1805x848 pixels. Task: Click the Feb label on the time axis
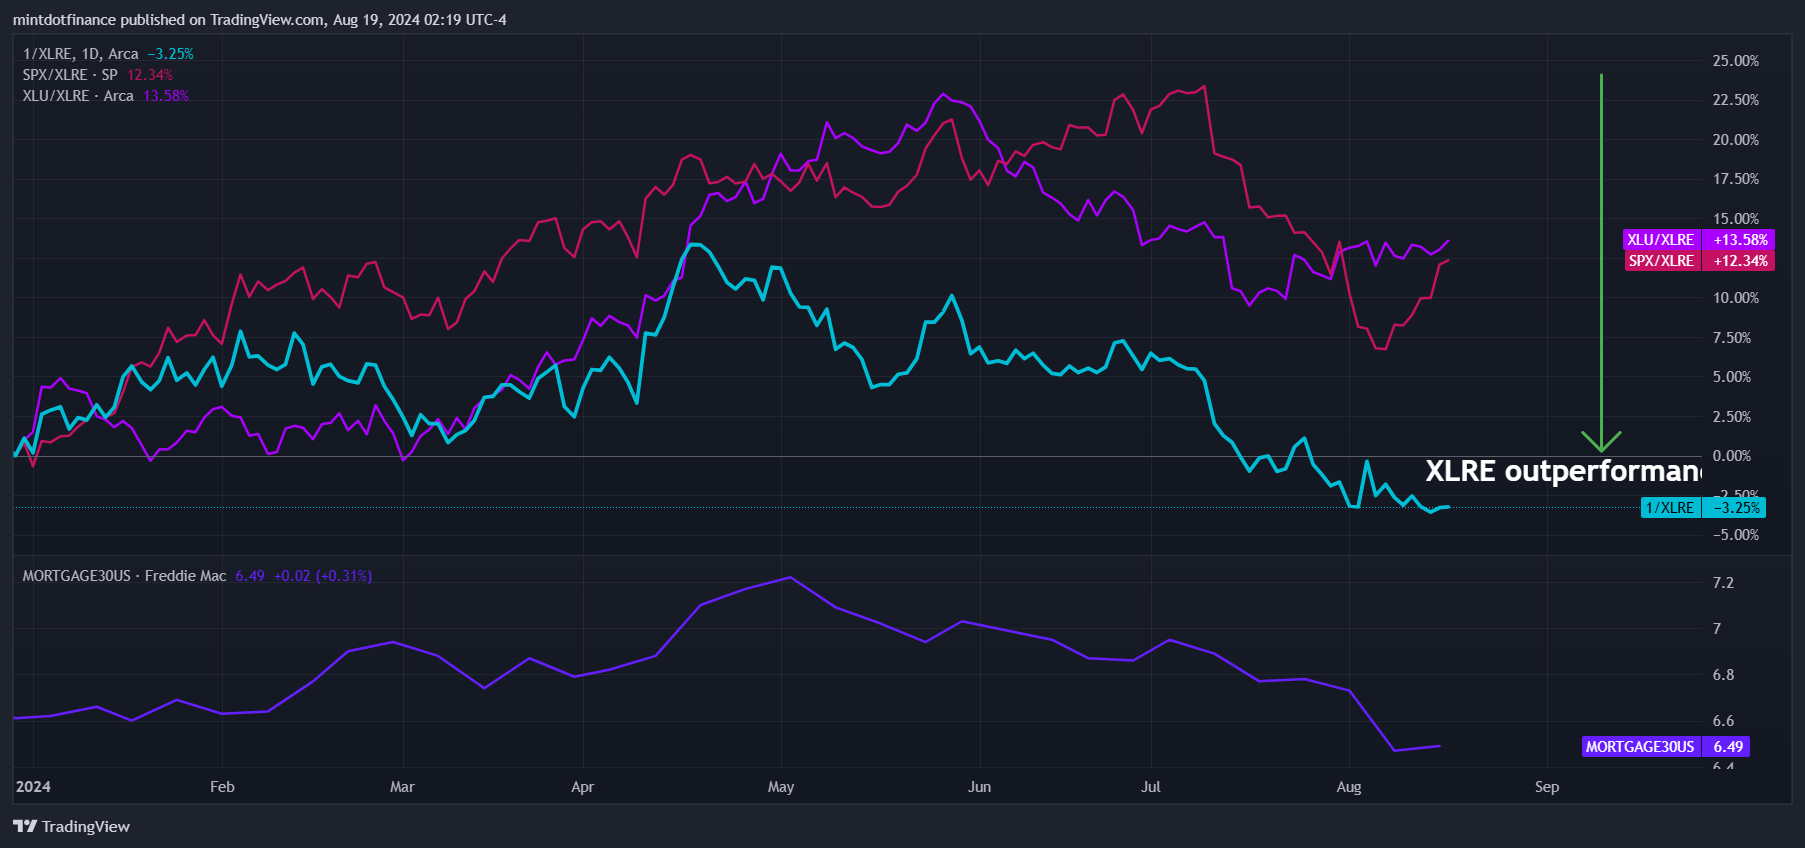pyautogui.click(x=222, y=787)
